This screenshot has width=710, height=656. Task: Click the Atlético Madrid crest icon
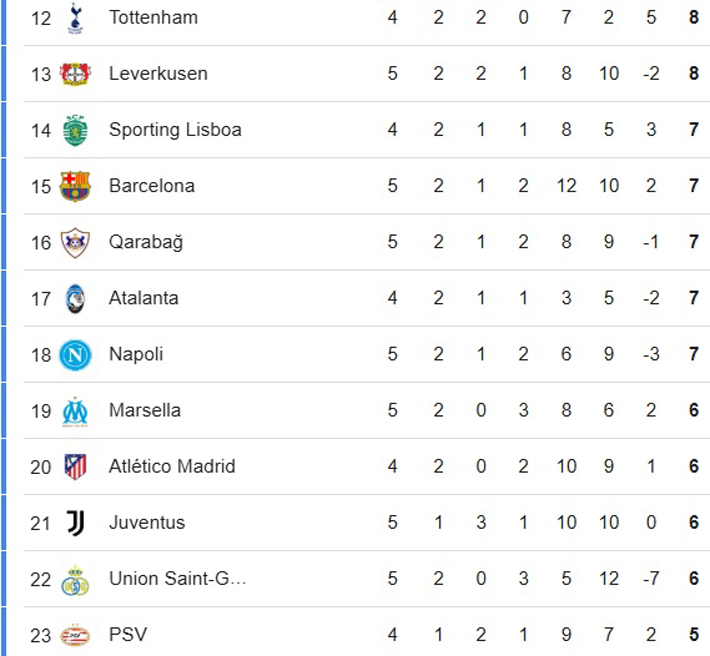point(75,466)
